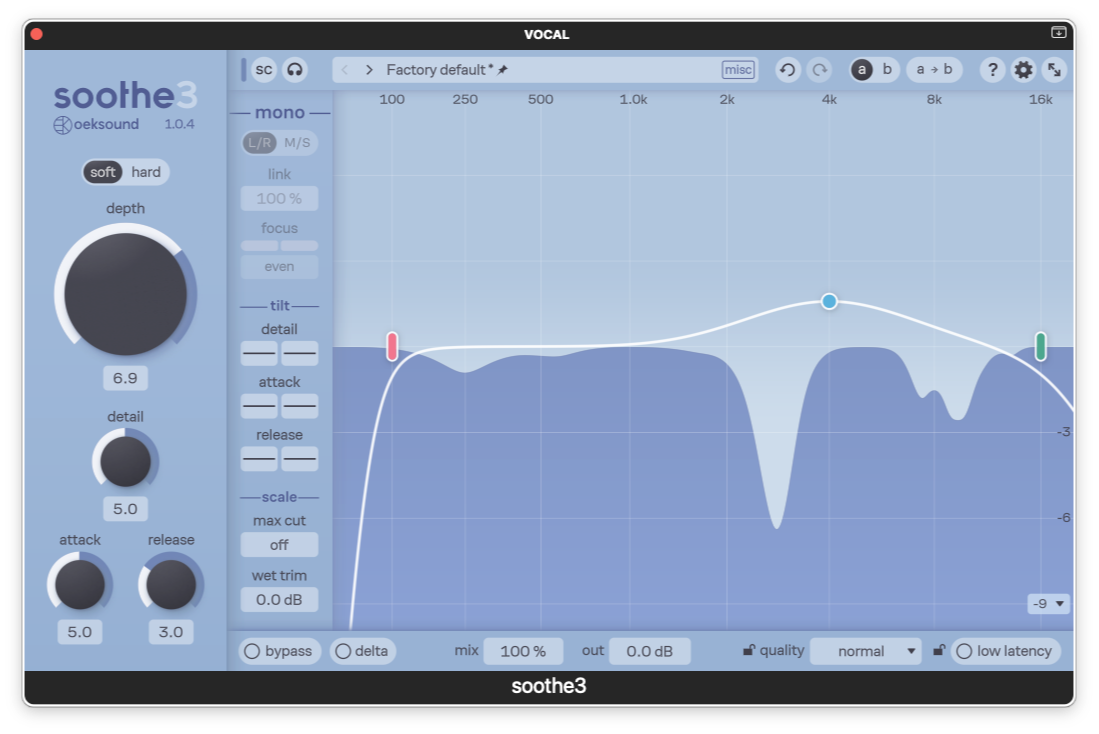Screen dimensions: 1099x734
Task: Click the attack value 5.0 box
Action: point(80,632)
